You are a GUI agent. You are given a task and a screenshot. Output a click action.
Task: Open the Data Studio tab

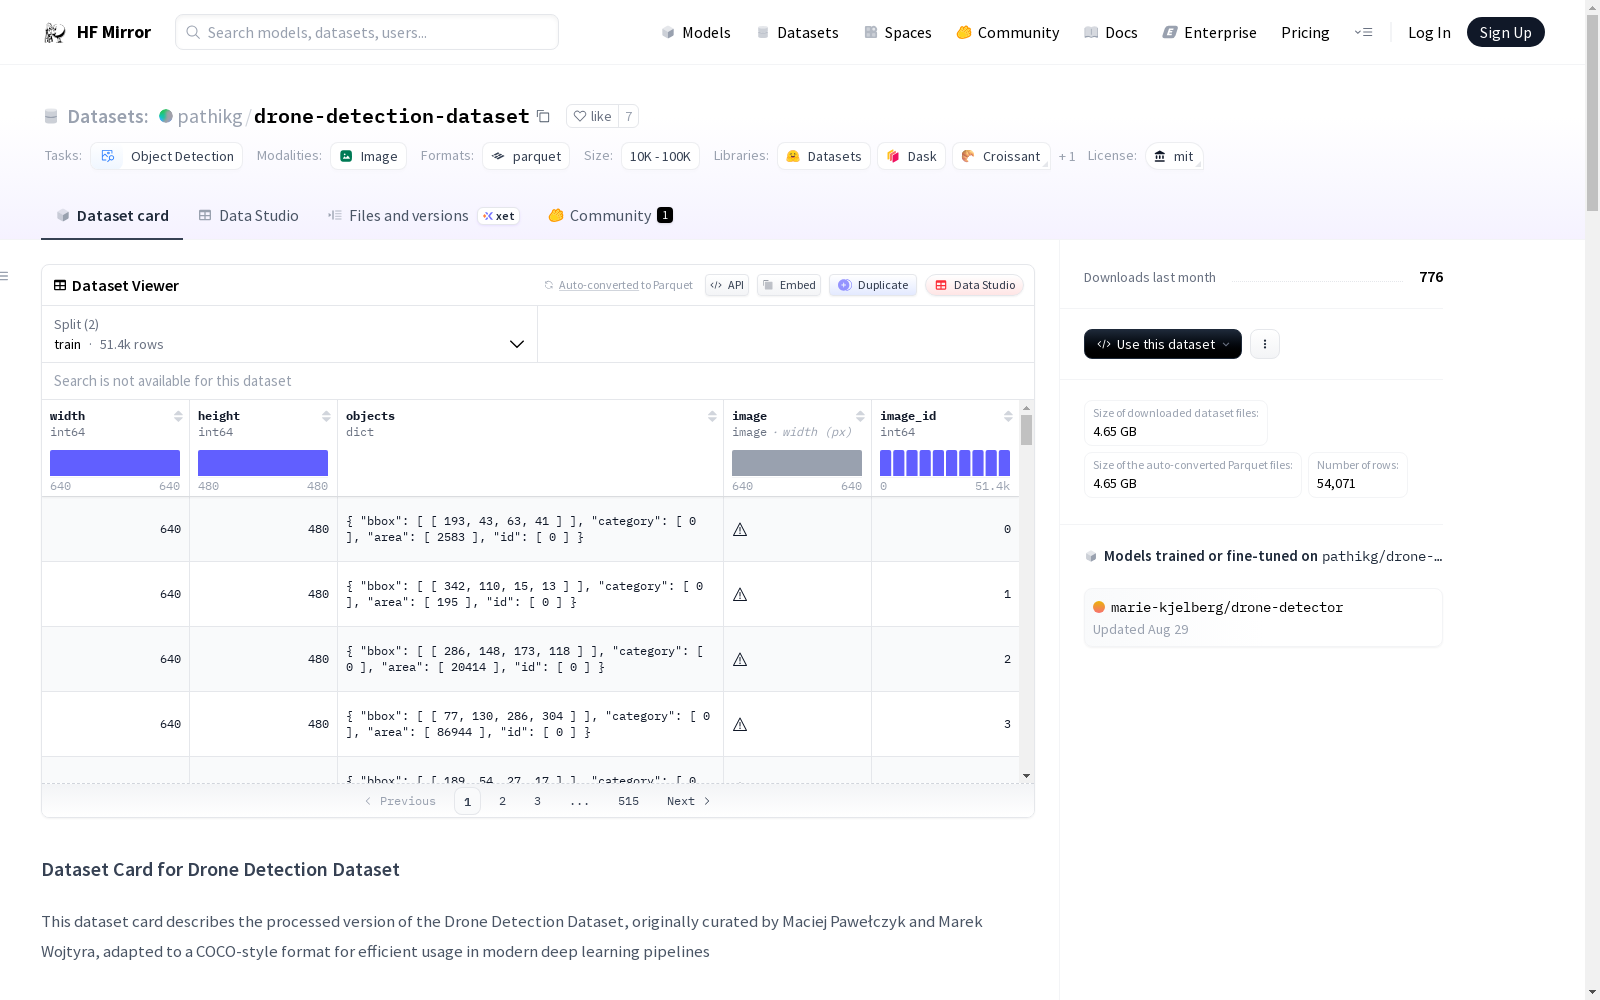pos(248,216)
